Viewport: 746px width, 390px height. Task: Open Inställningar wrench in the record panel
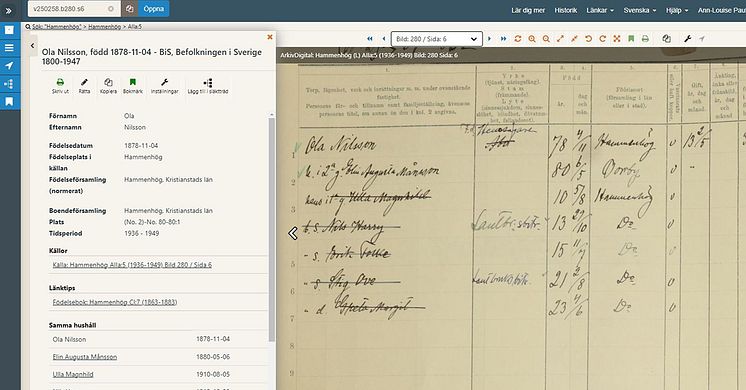click(165, 82)
